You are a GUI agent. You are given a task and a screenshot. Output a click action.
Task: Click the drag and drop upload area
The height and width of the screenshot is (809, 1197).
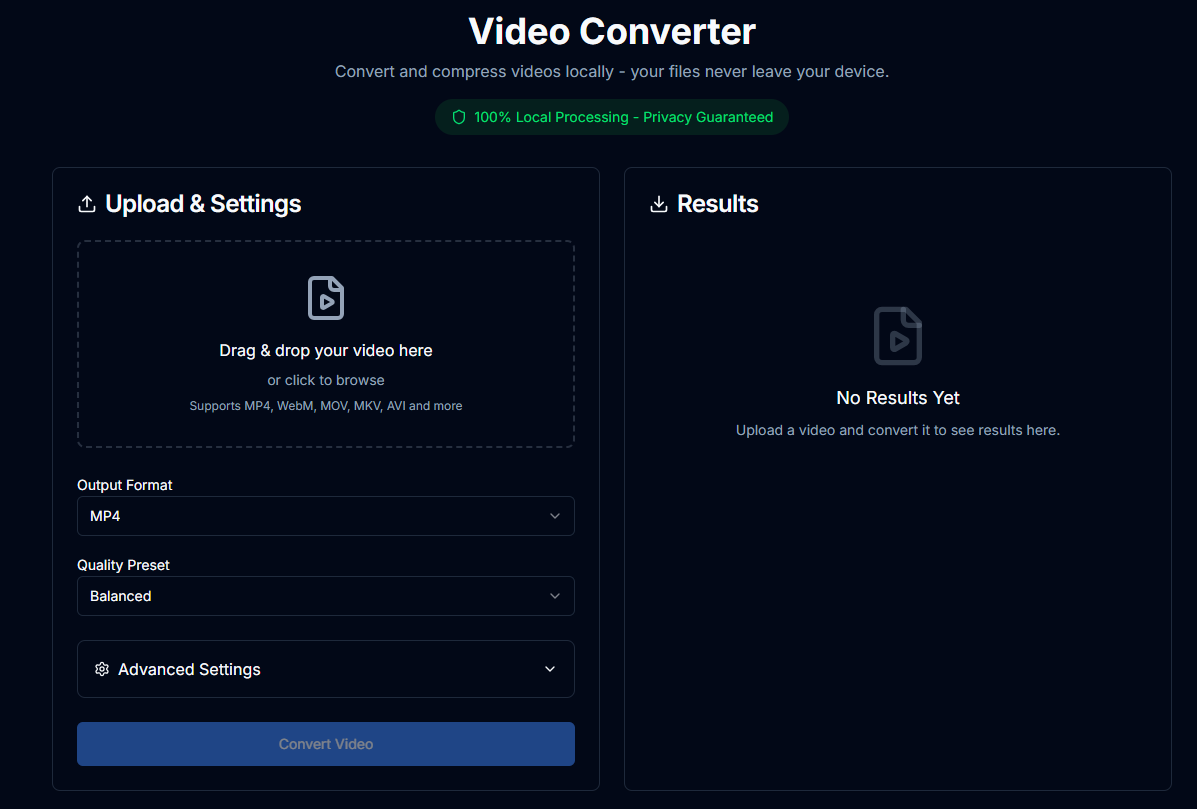click(326, 344)
